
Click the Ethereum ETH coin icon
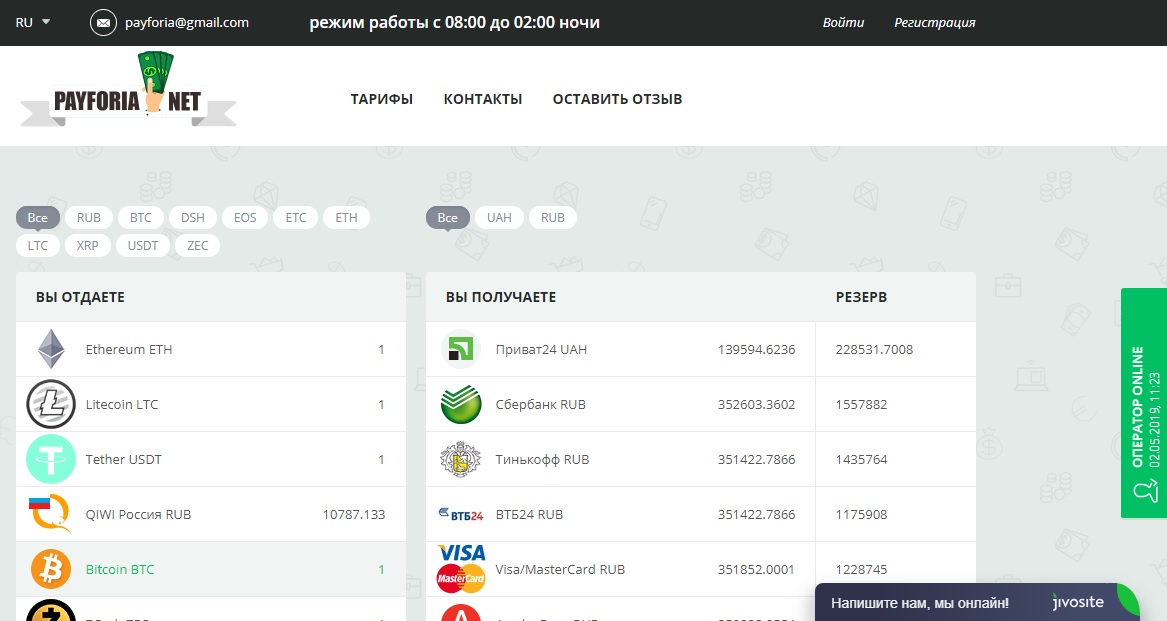51,350
